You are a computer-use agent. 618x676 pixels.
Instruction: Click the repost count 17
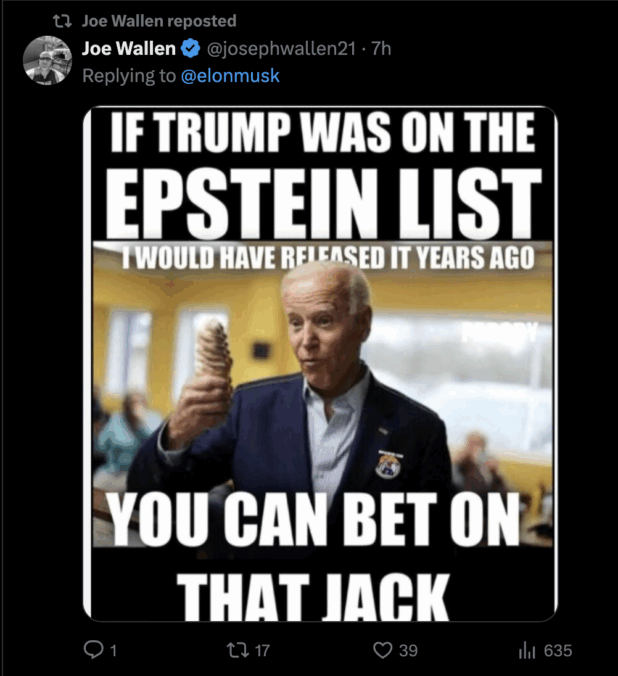[262, 650]
